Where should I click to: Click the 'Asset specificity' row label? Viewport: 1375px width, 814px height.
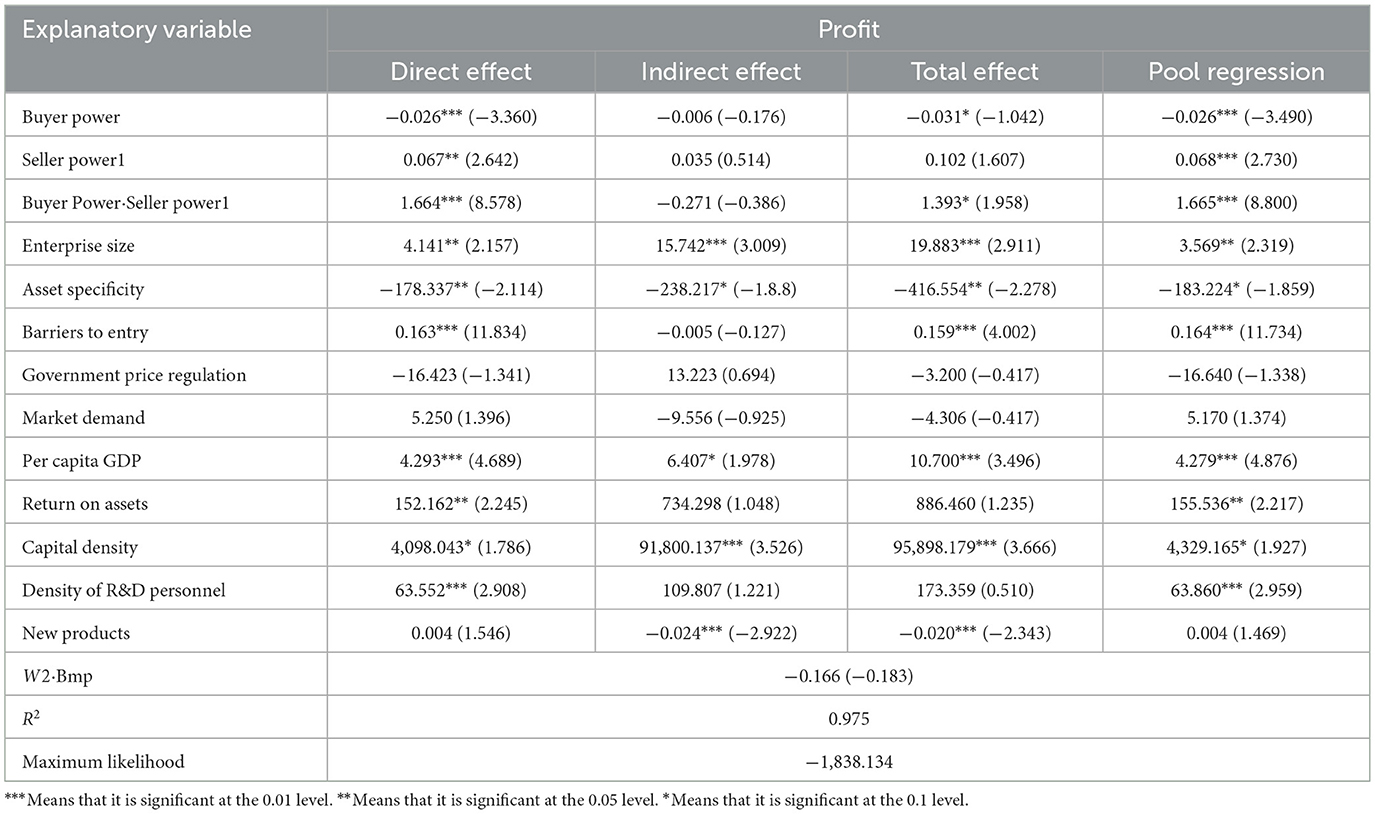tap(83, 289)
